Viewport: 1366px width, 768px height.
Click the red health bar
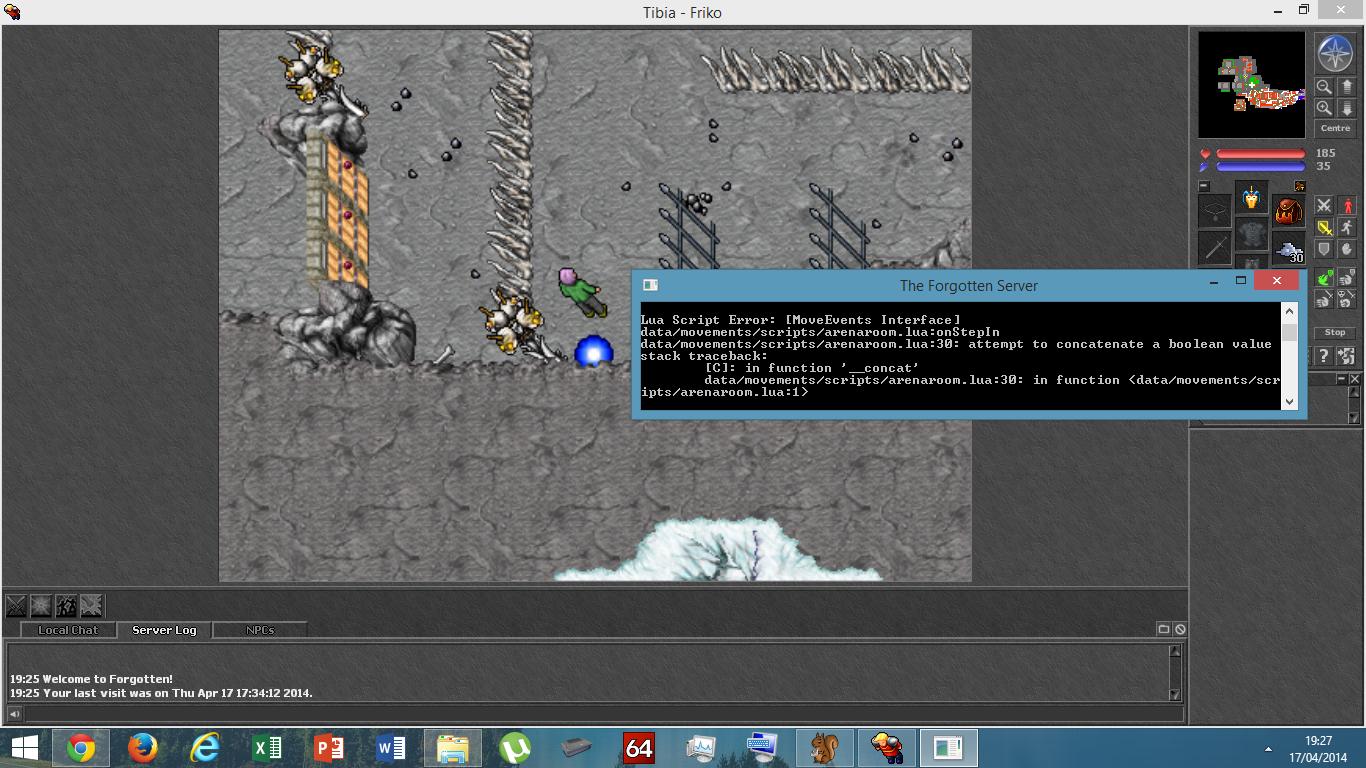click(1261, 153)
